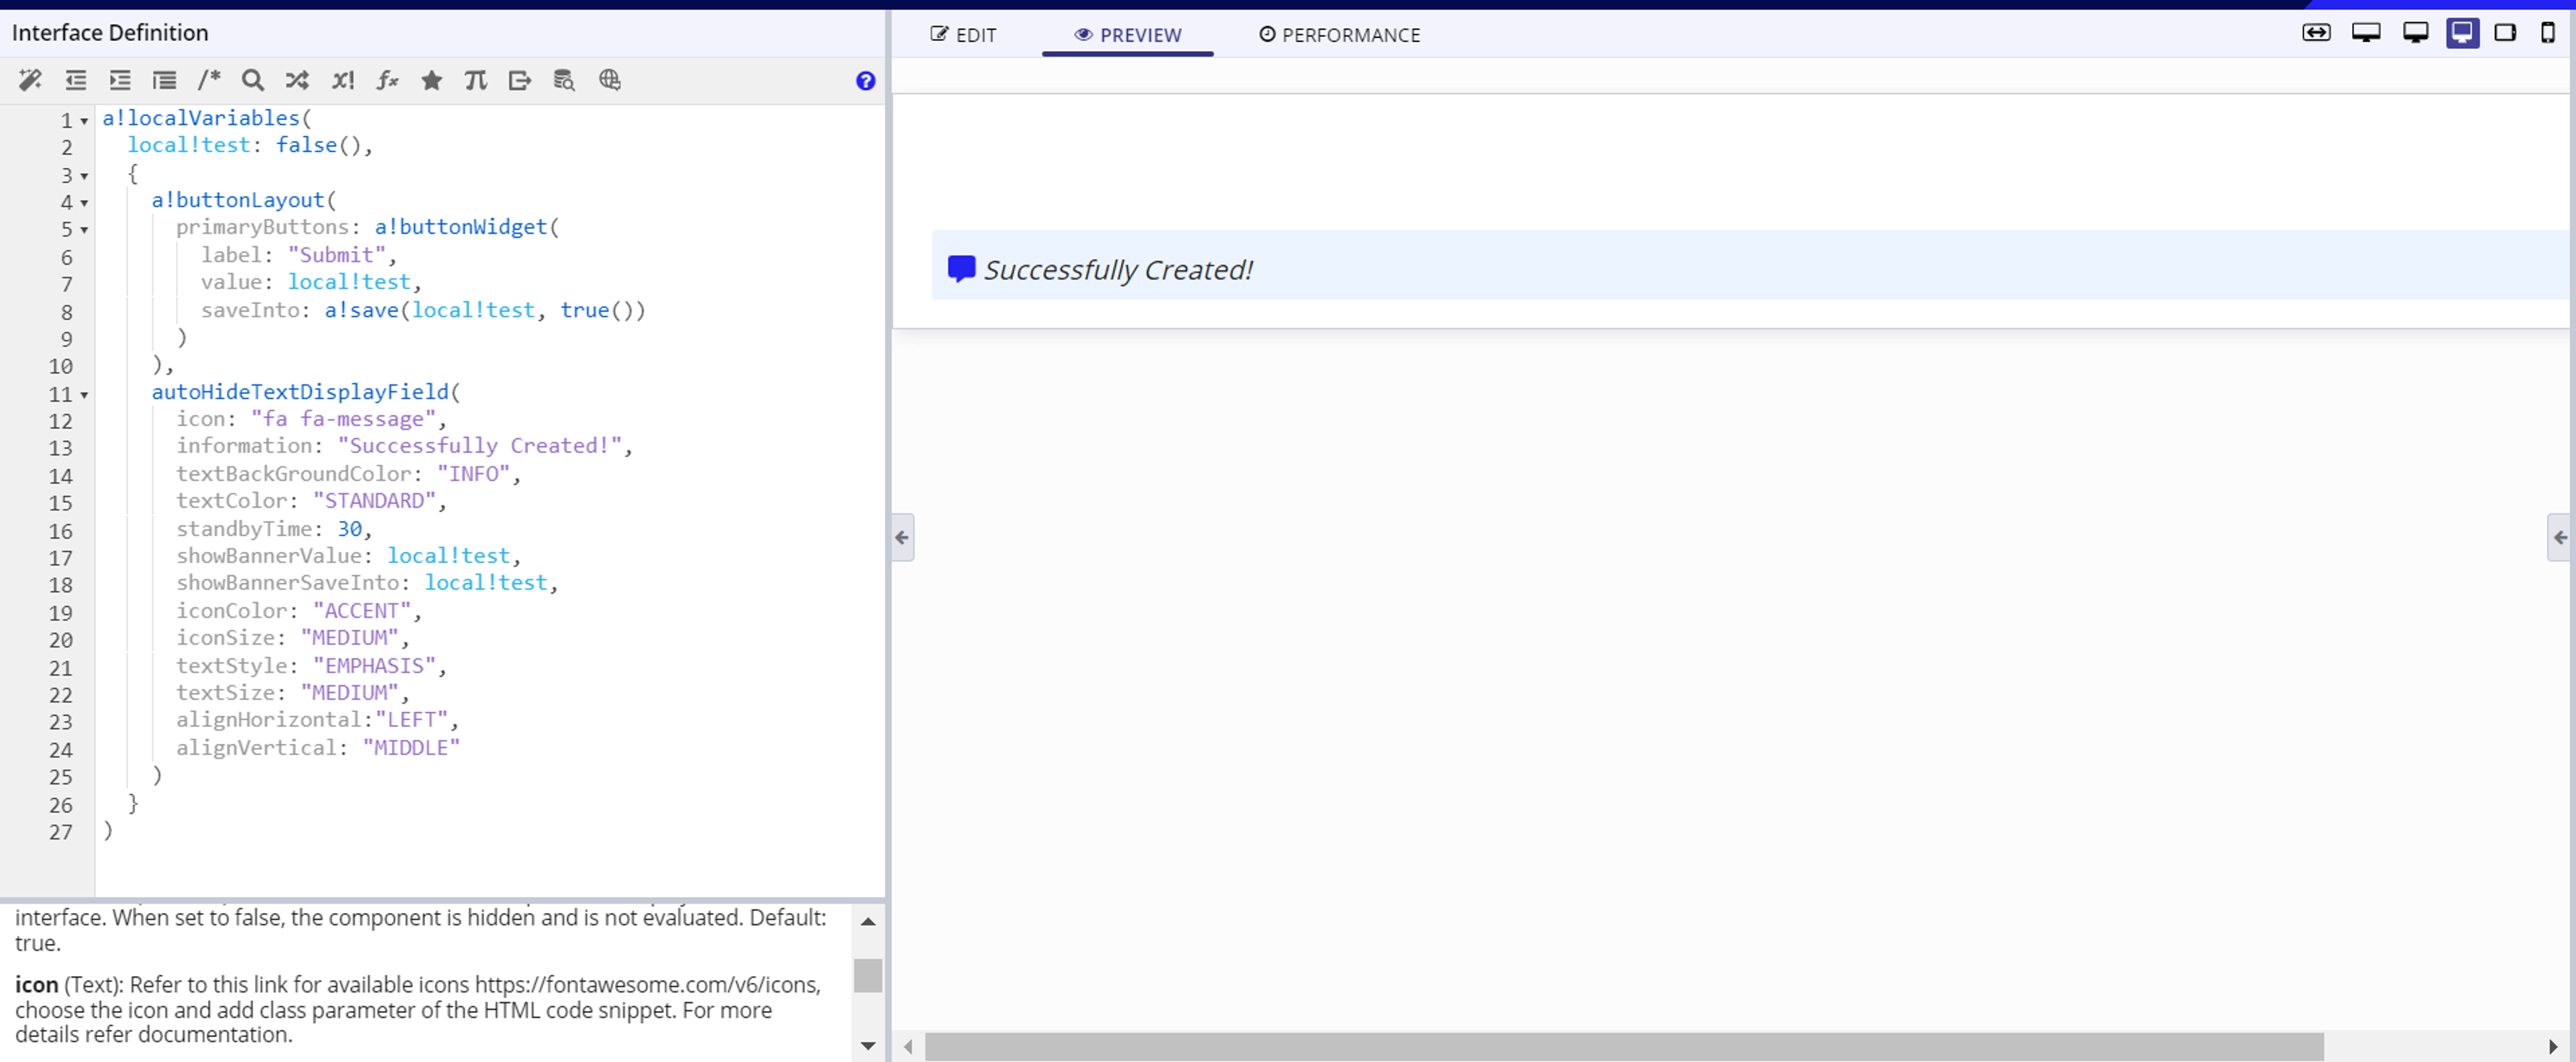
Task: Click the documentation pane scrollbar thumb
Action: coord(868,975)
